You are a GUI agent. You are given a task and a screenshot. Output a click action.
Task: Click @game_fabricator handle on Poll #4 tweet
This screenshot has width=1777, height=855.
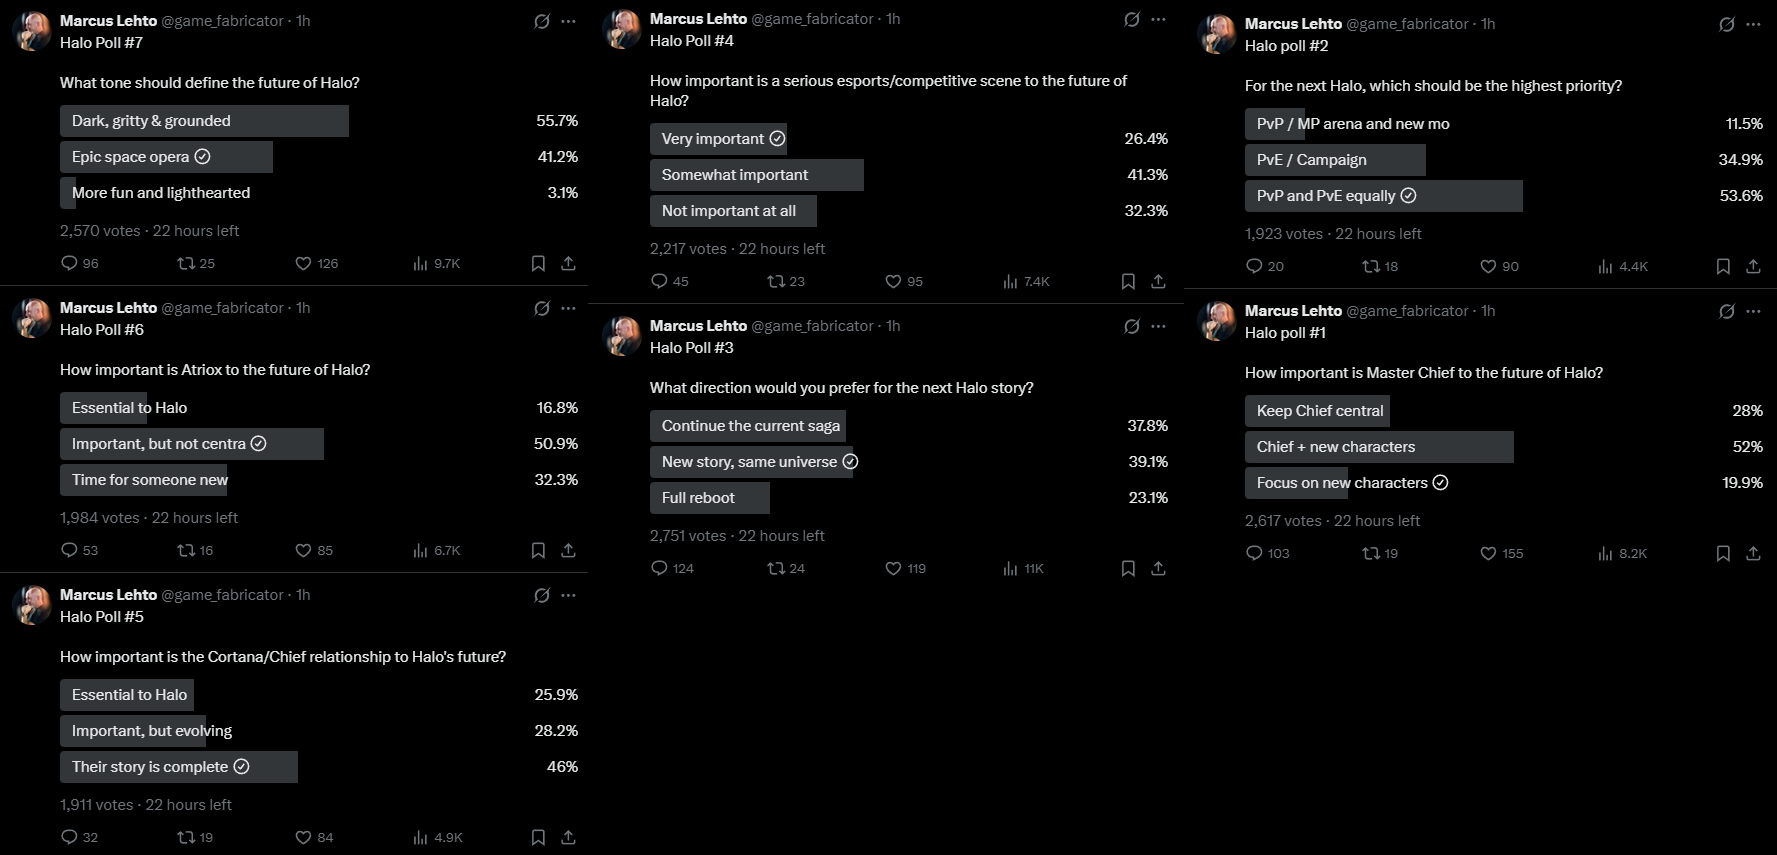tap(812, 19)
